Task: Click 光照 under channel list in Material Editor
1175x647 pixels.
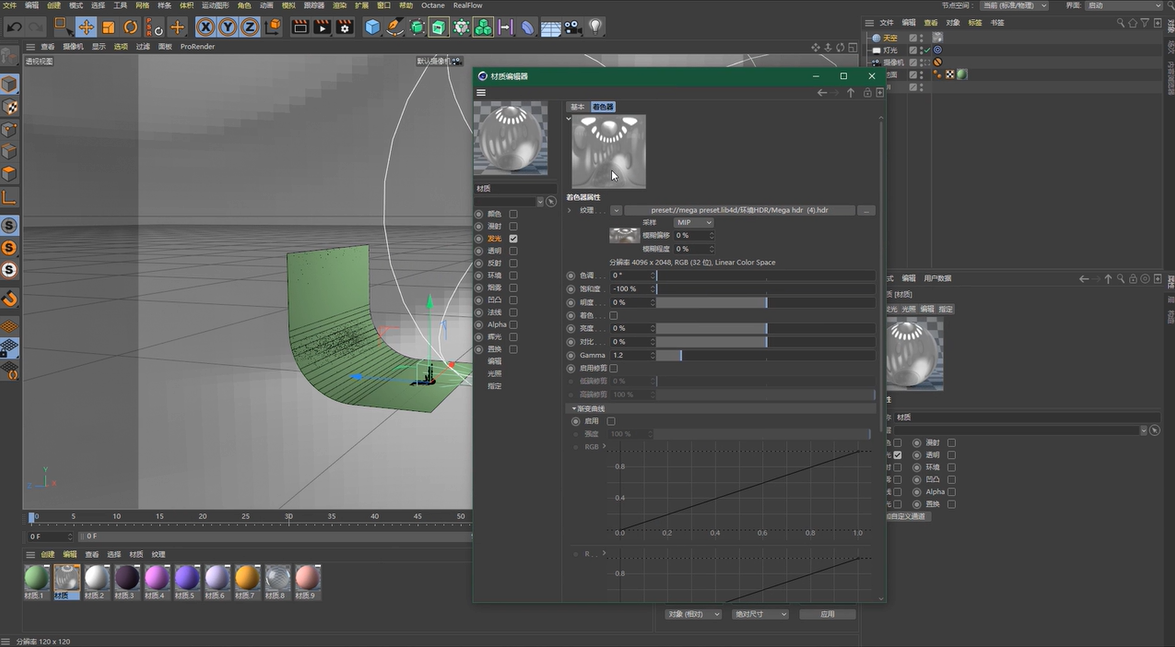Action: (495, 373)
